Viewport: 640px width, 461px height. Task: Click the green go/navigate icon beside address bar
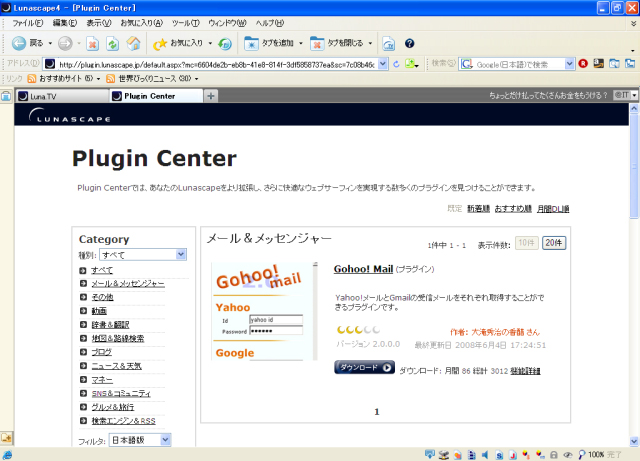tap(410, 64)
